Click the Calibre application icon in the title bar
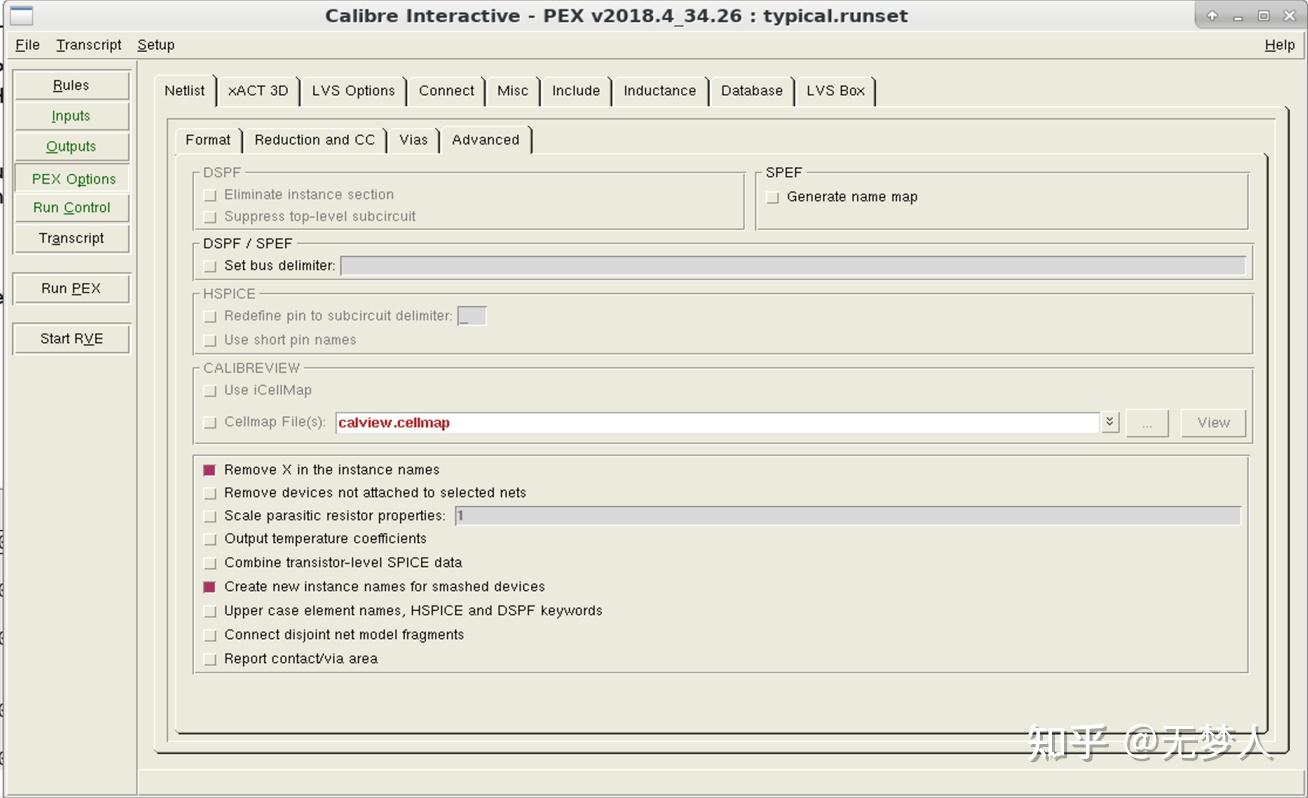This screenshot has width=1308, height=798. [x=22, y=15]
